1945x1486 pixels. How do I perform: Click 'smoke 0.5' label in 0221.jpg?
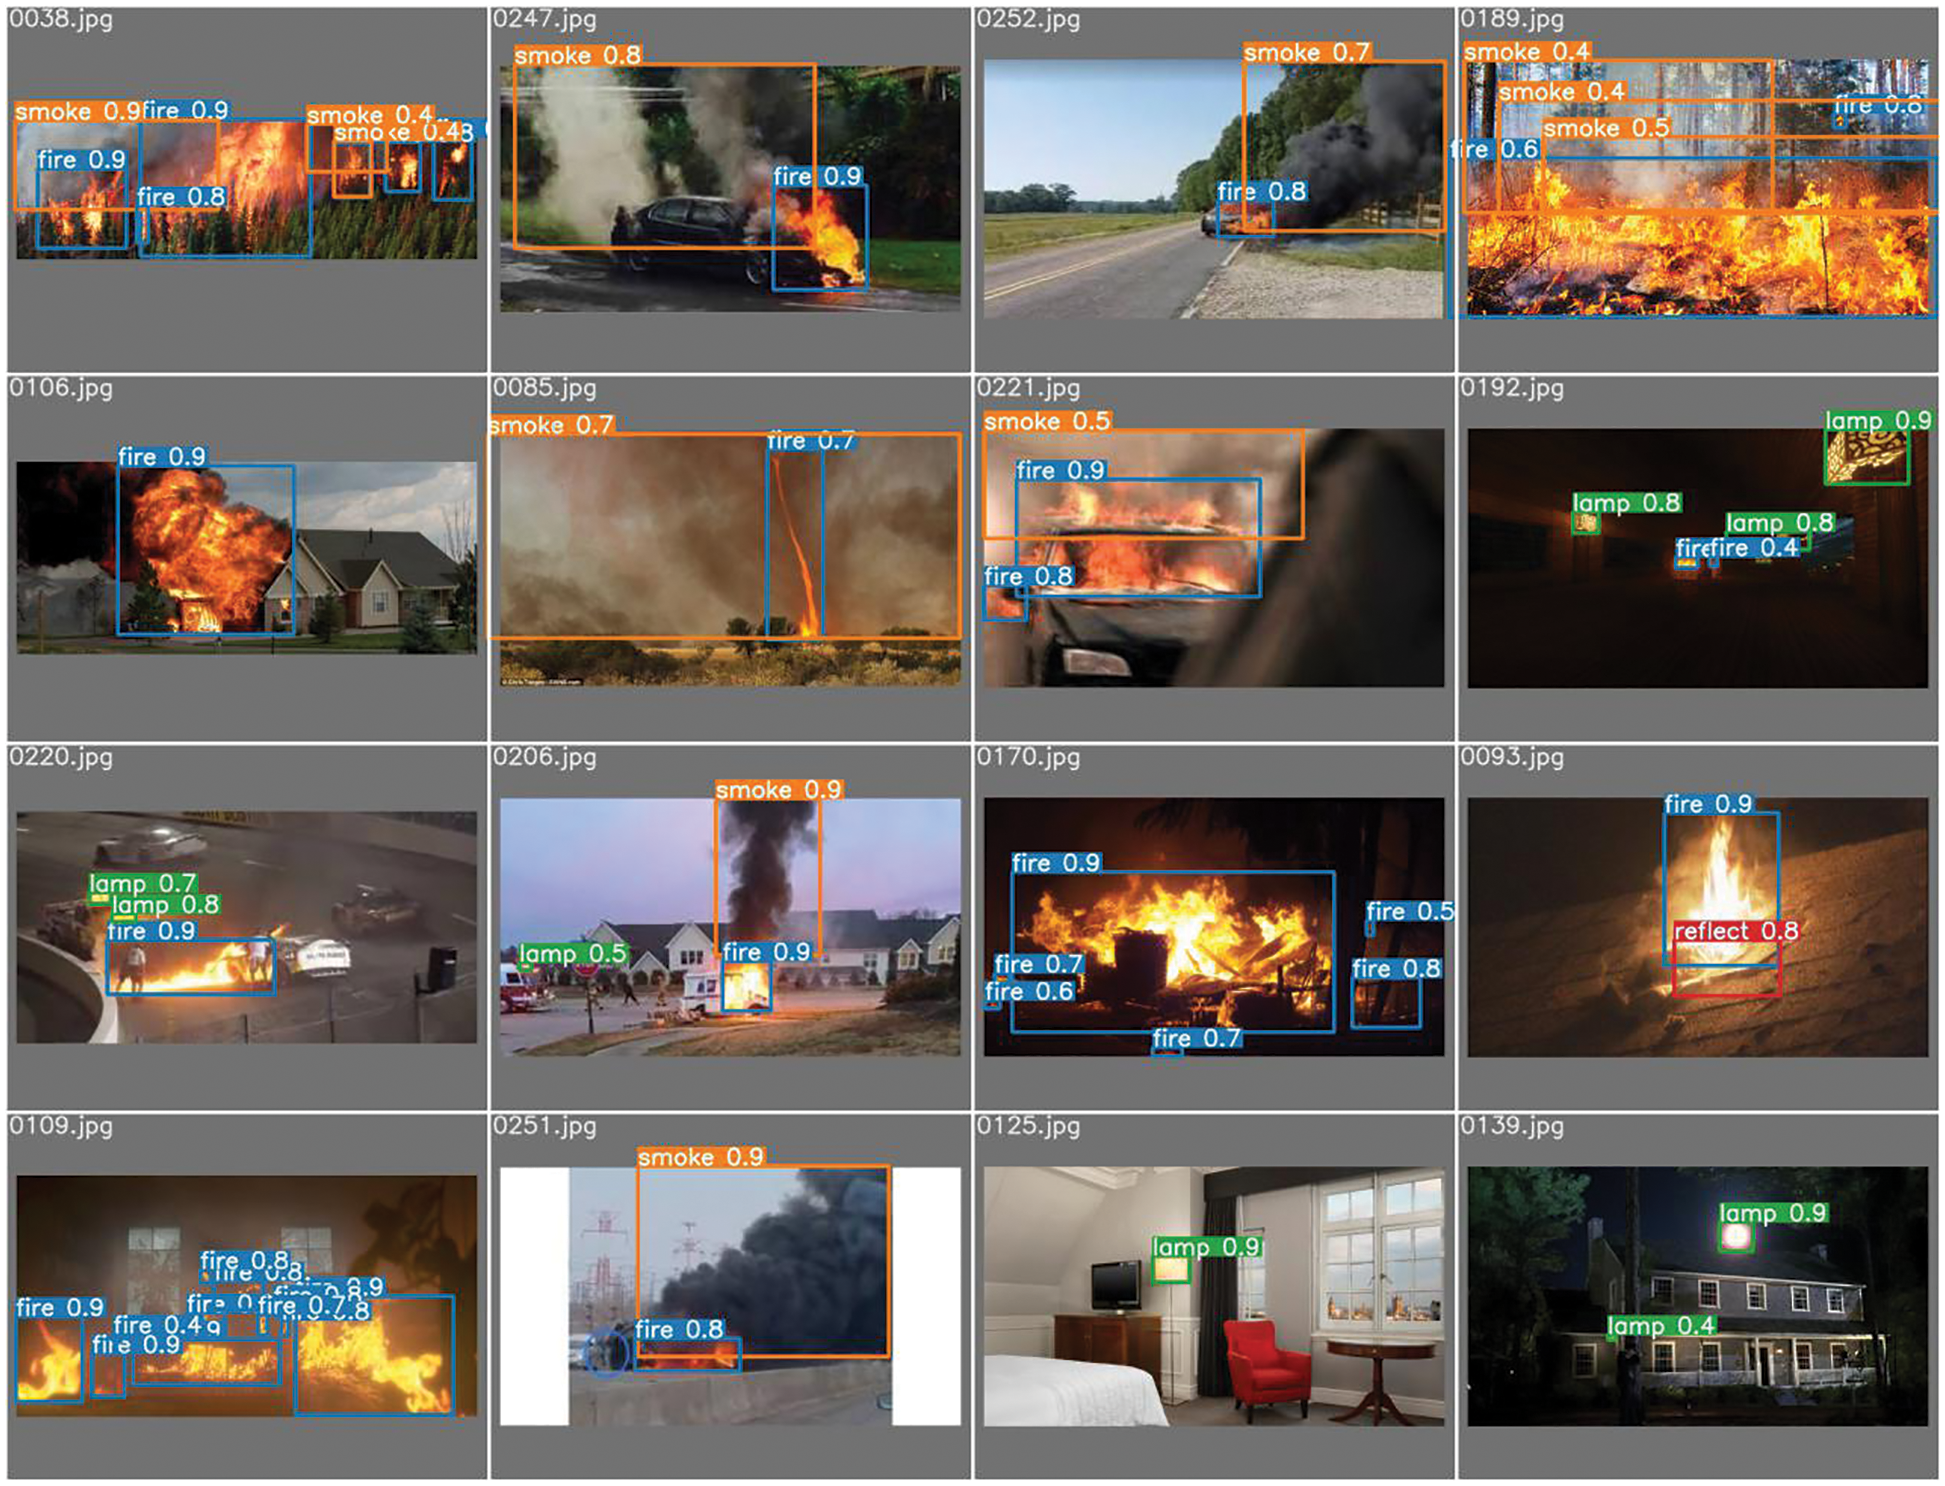pyautogui.click(x=1046, y=422)
